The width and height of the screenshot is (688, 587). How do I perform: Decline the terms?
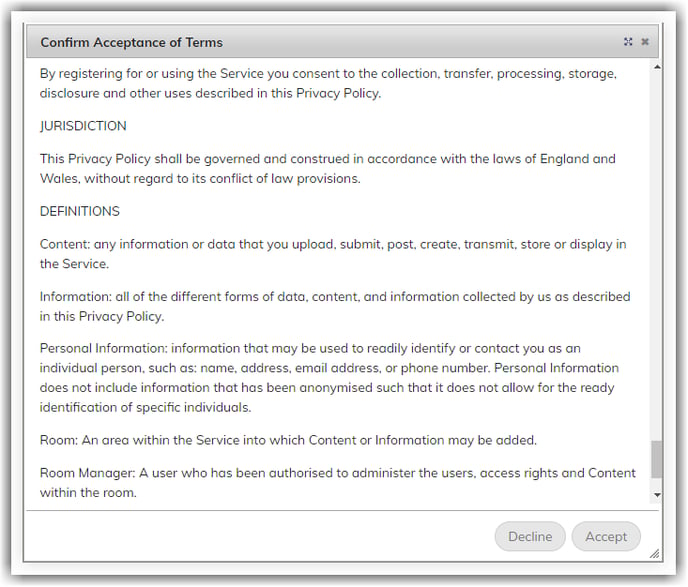tap(530, 537)
